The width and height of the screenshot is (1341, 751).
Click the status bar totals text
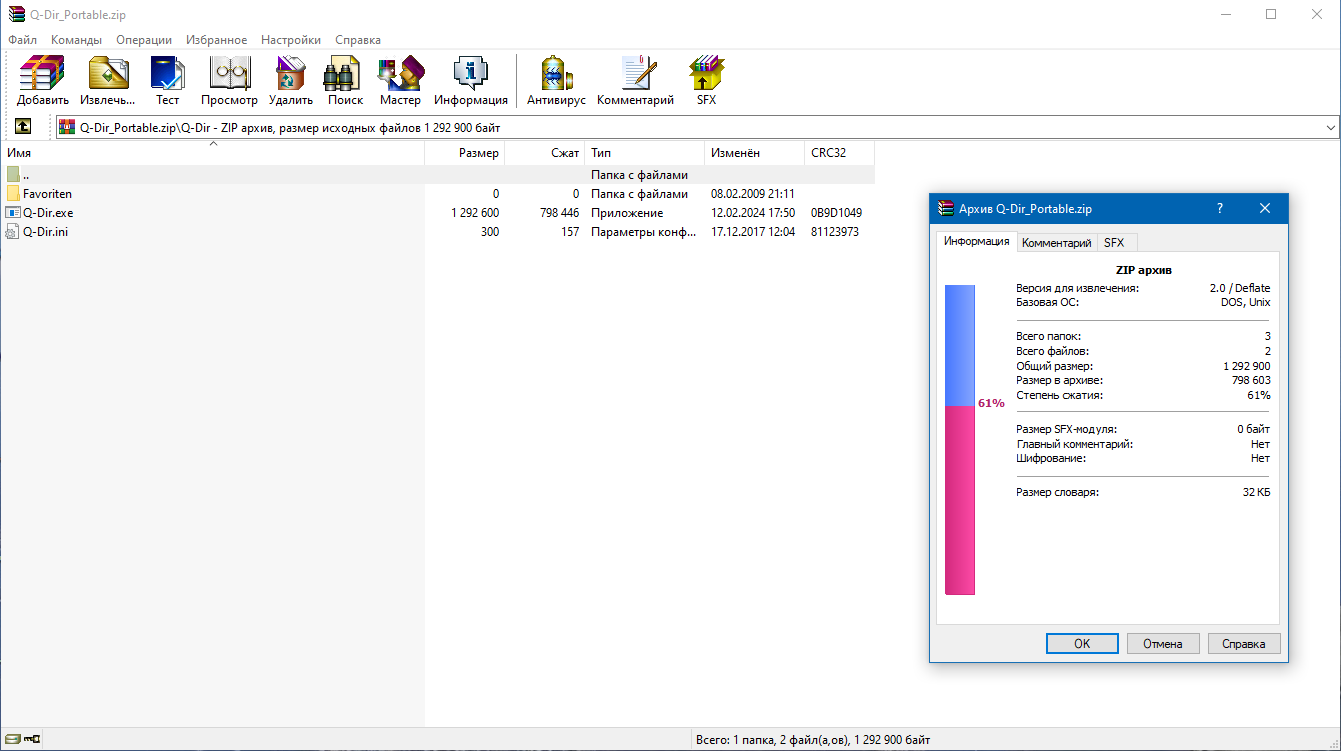(x=812, y=740)
